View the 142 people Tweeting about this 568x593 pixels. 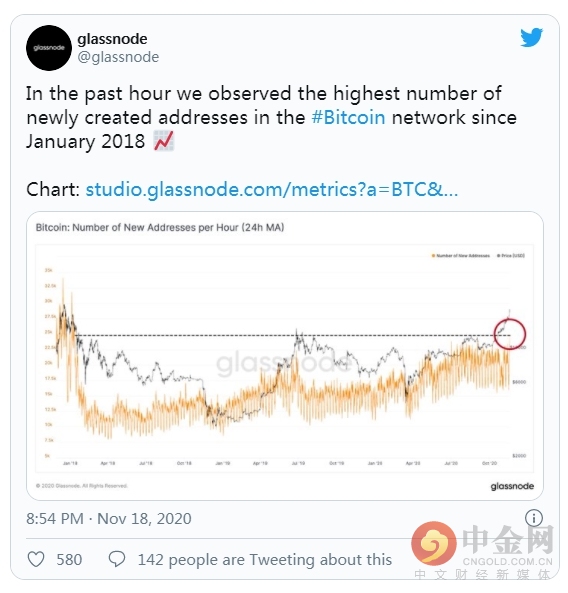[x=265, y=559]
